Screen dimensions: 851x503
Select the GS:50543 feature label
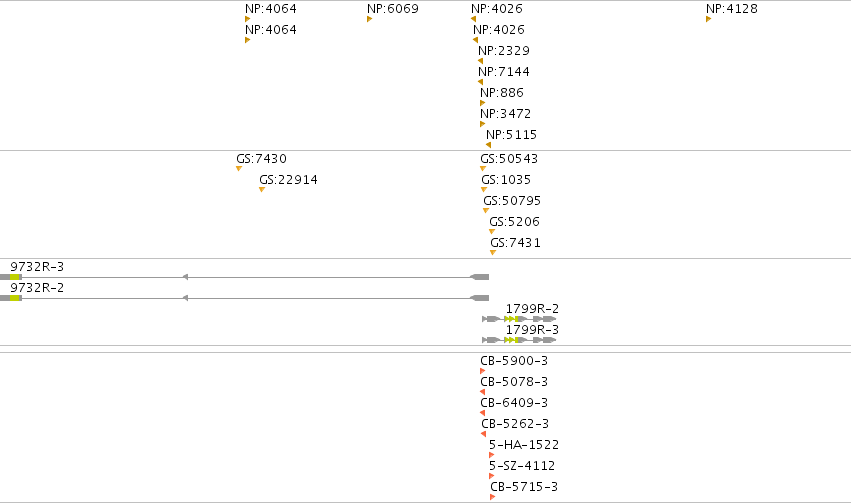[x=509, y=158]
